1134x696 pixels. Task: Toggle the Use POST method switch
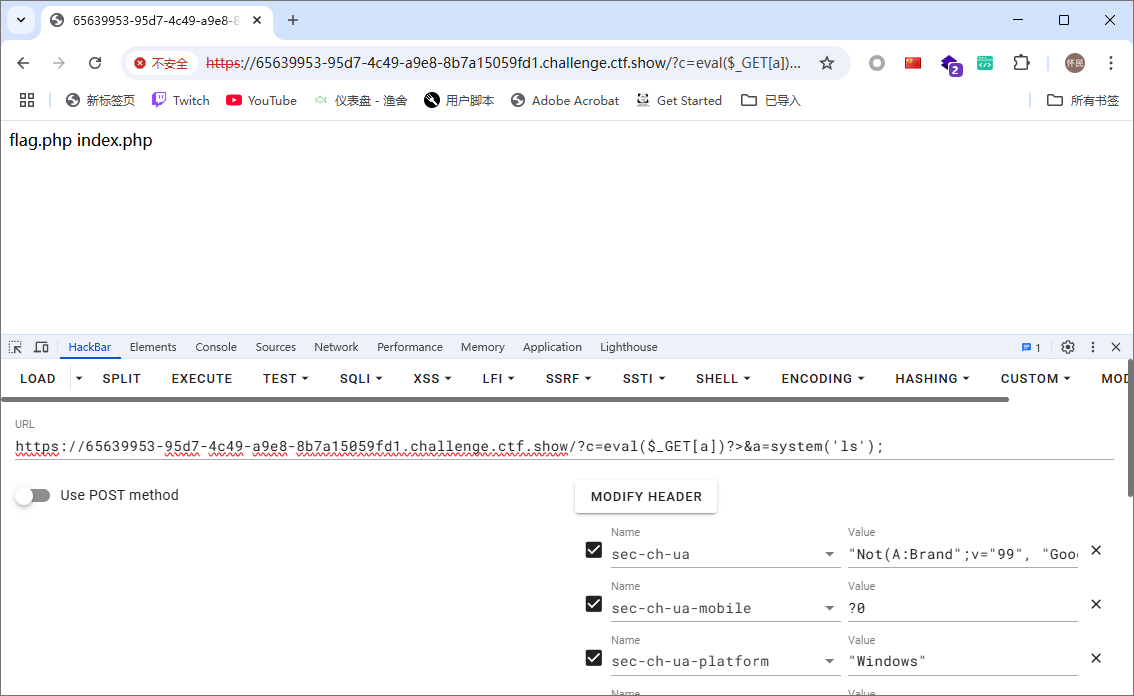pos(33,496)
